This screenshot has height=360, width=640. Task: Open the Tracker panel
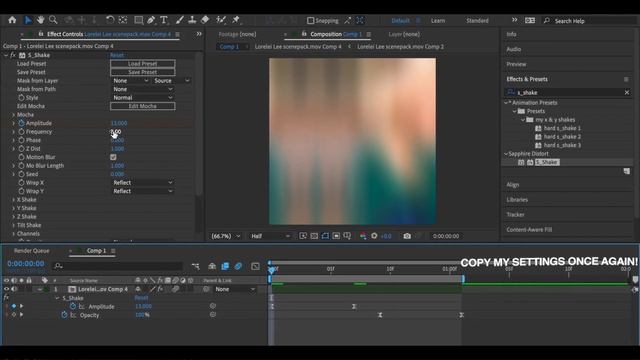click(x=515, y=215)
